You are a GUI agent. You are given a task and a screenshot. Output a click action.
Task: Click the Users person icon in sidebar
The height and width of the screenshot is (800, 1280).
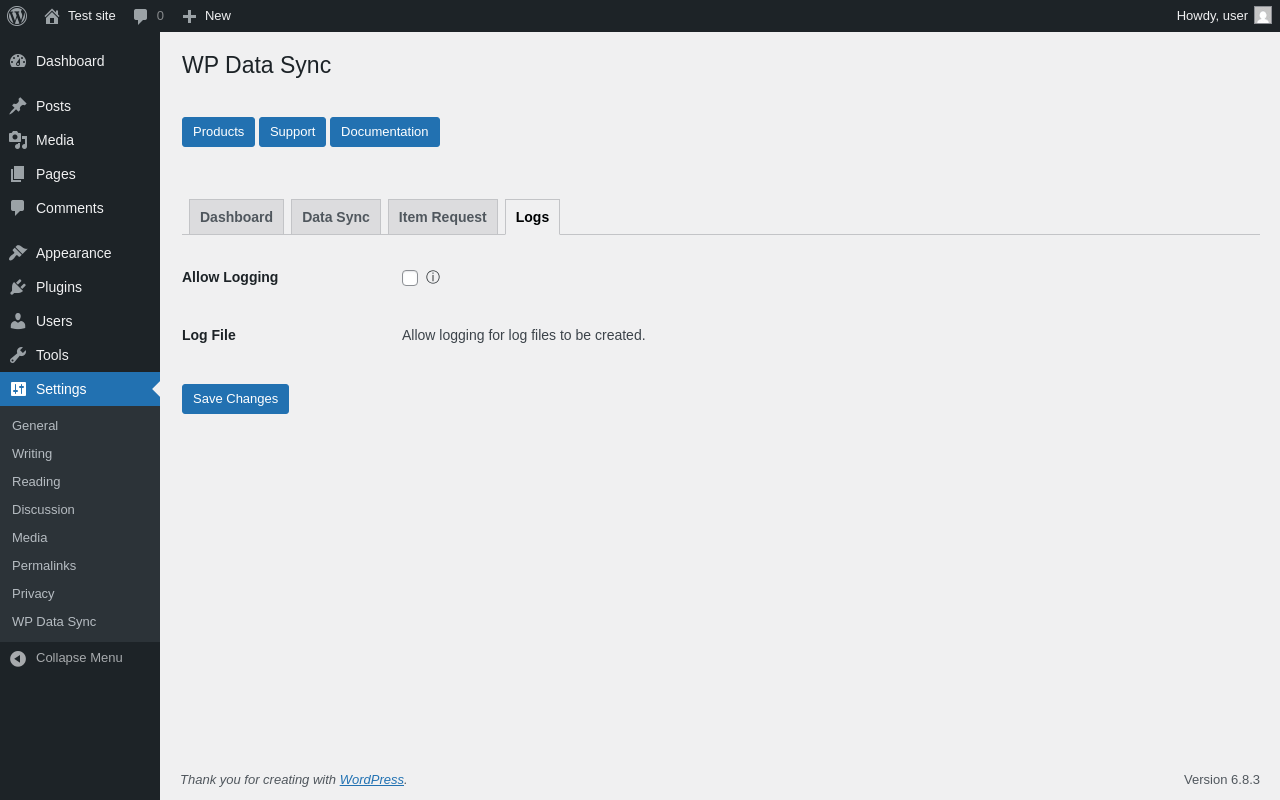point(18,321)
